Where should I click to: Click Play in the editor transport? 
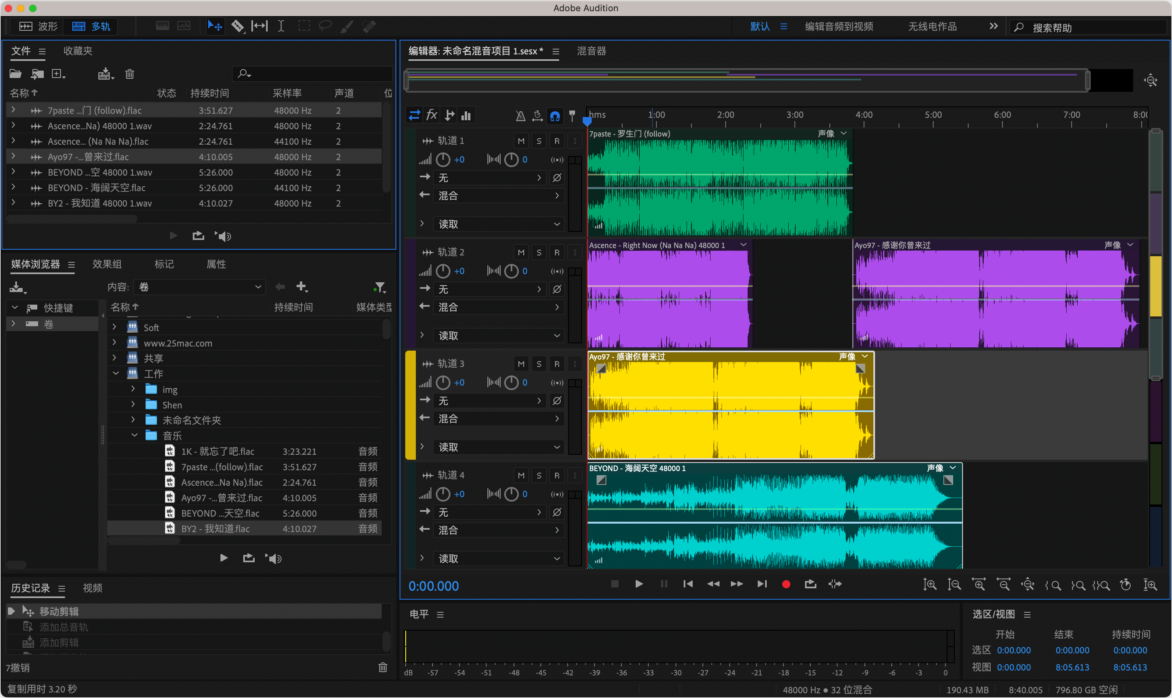pos(639,584)
